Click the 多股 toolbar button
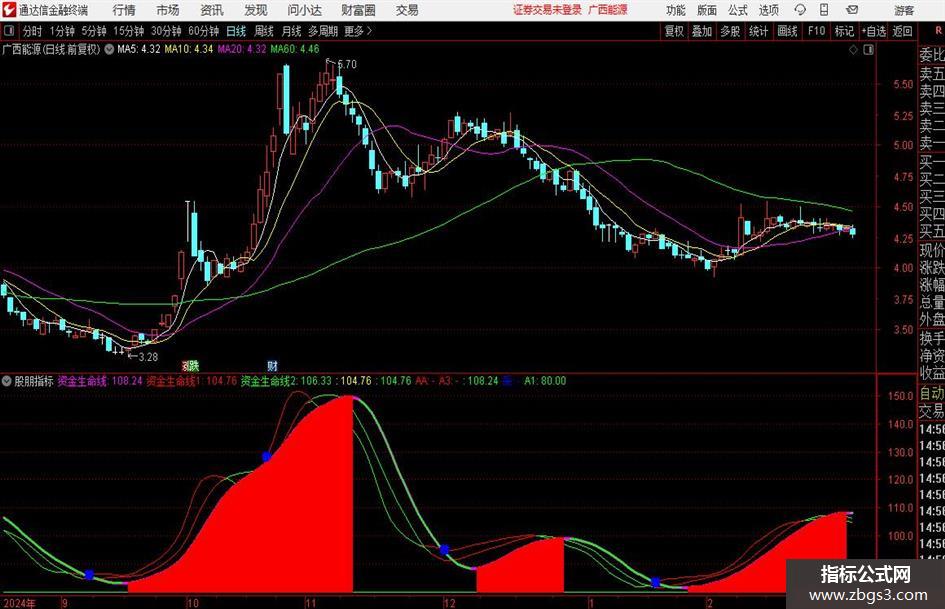Viewport: 945px width, 609px height. pos(730,31)
